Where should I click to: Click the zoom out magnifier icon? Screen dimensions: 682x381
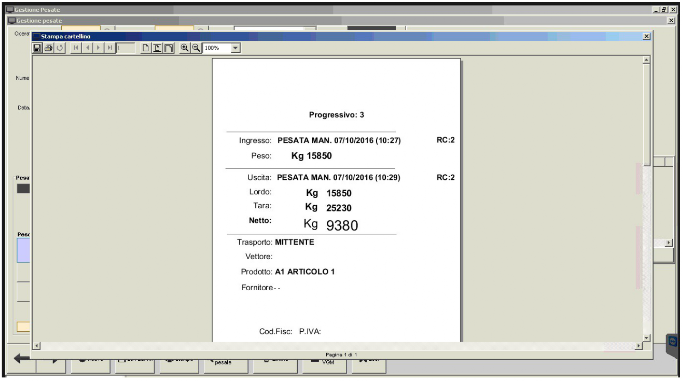[x=196, y=48]
